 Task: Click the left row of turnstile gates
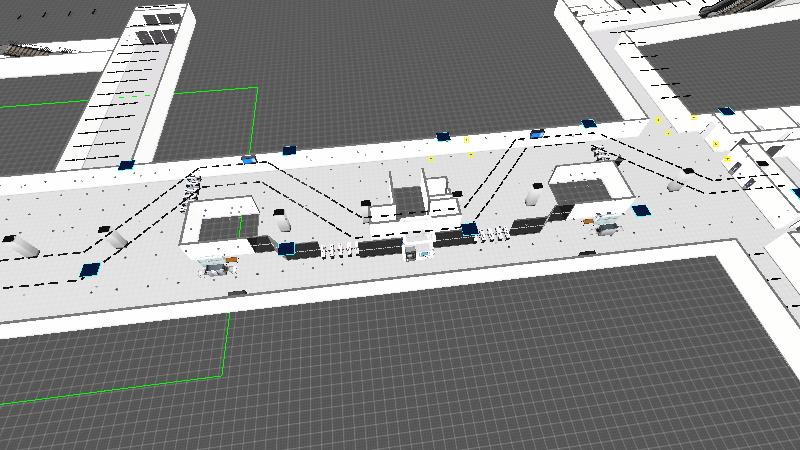339,248
